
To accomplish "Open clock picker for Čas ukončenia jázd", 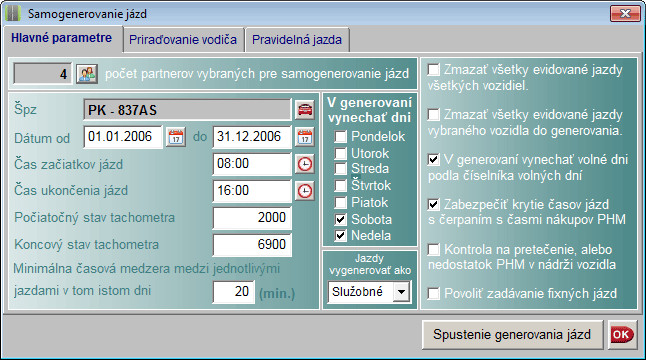I will pos(305,191).
